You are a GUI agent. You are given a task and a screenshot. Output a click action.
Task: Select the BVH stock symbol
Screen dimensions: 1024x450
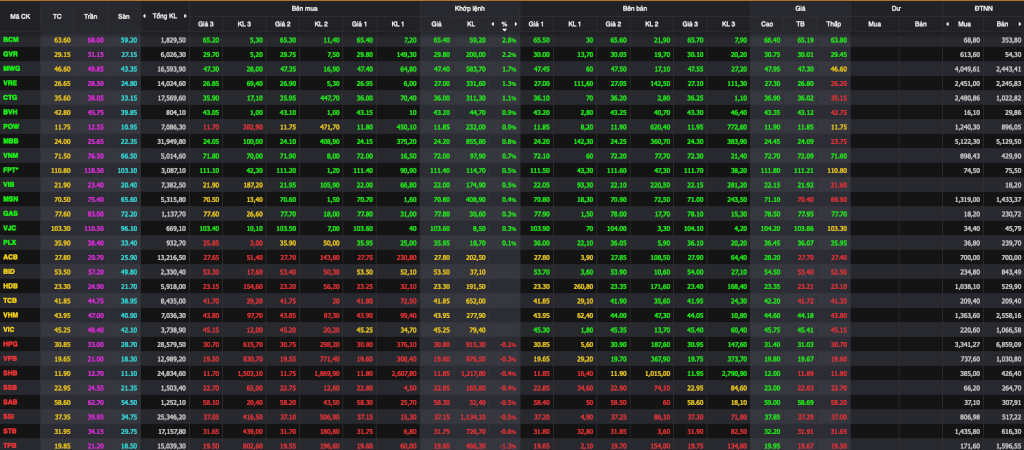[x=10, y=112]
